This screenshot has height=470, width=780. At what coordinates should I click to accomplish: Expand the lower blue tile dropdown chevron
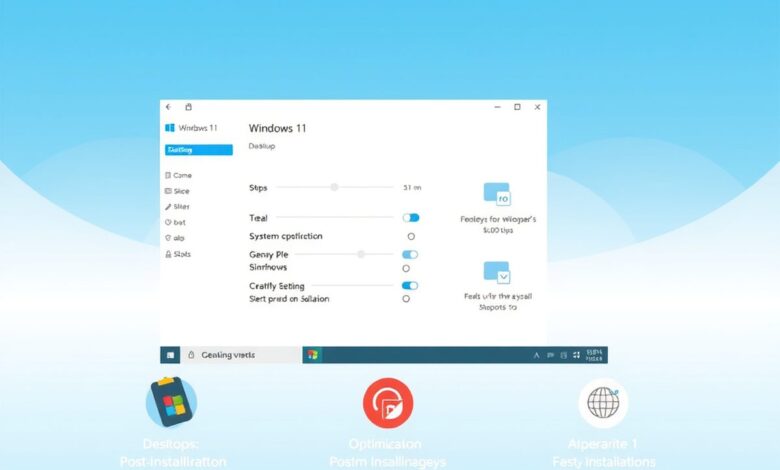pos(503,277)
